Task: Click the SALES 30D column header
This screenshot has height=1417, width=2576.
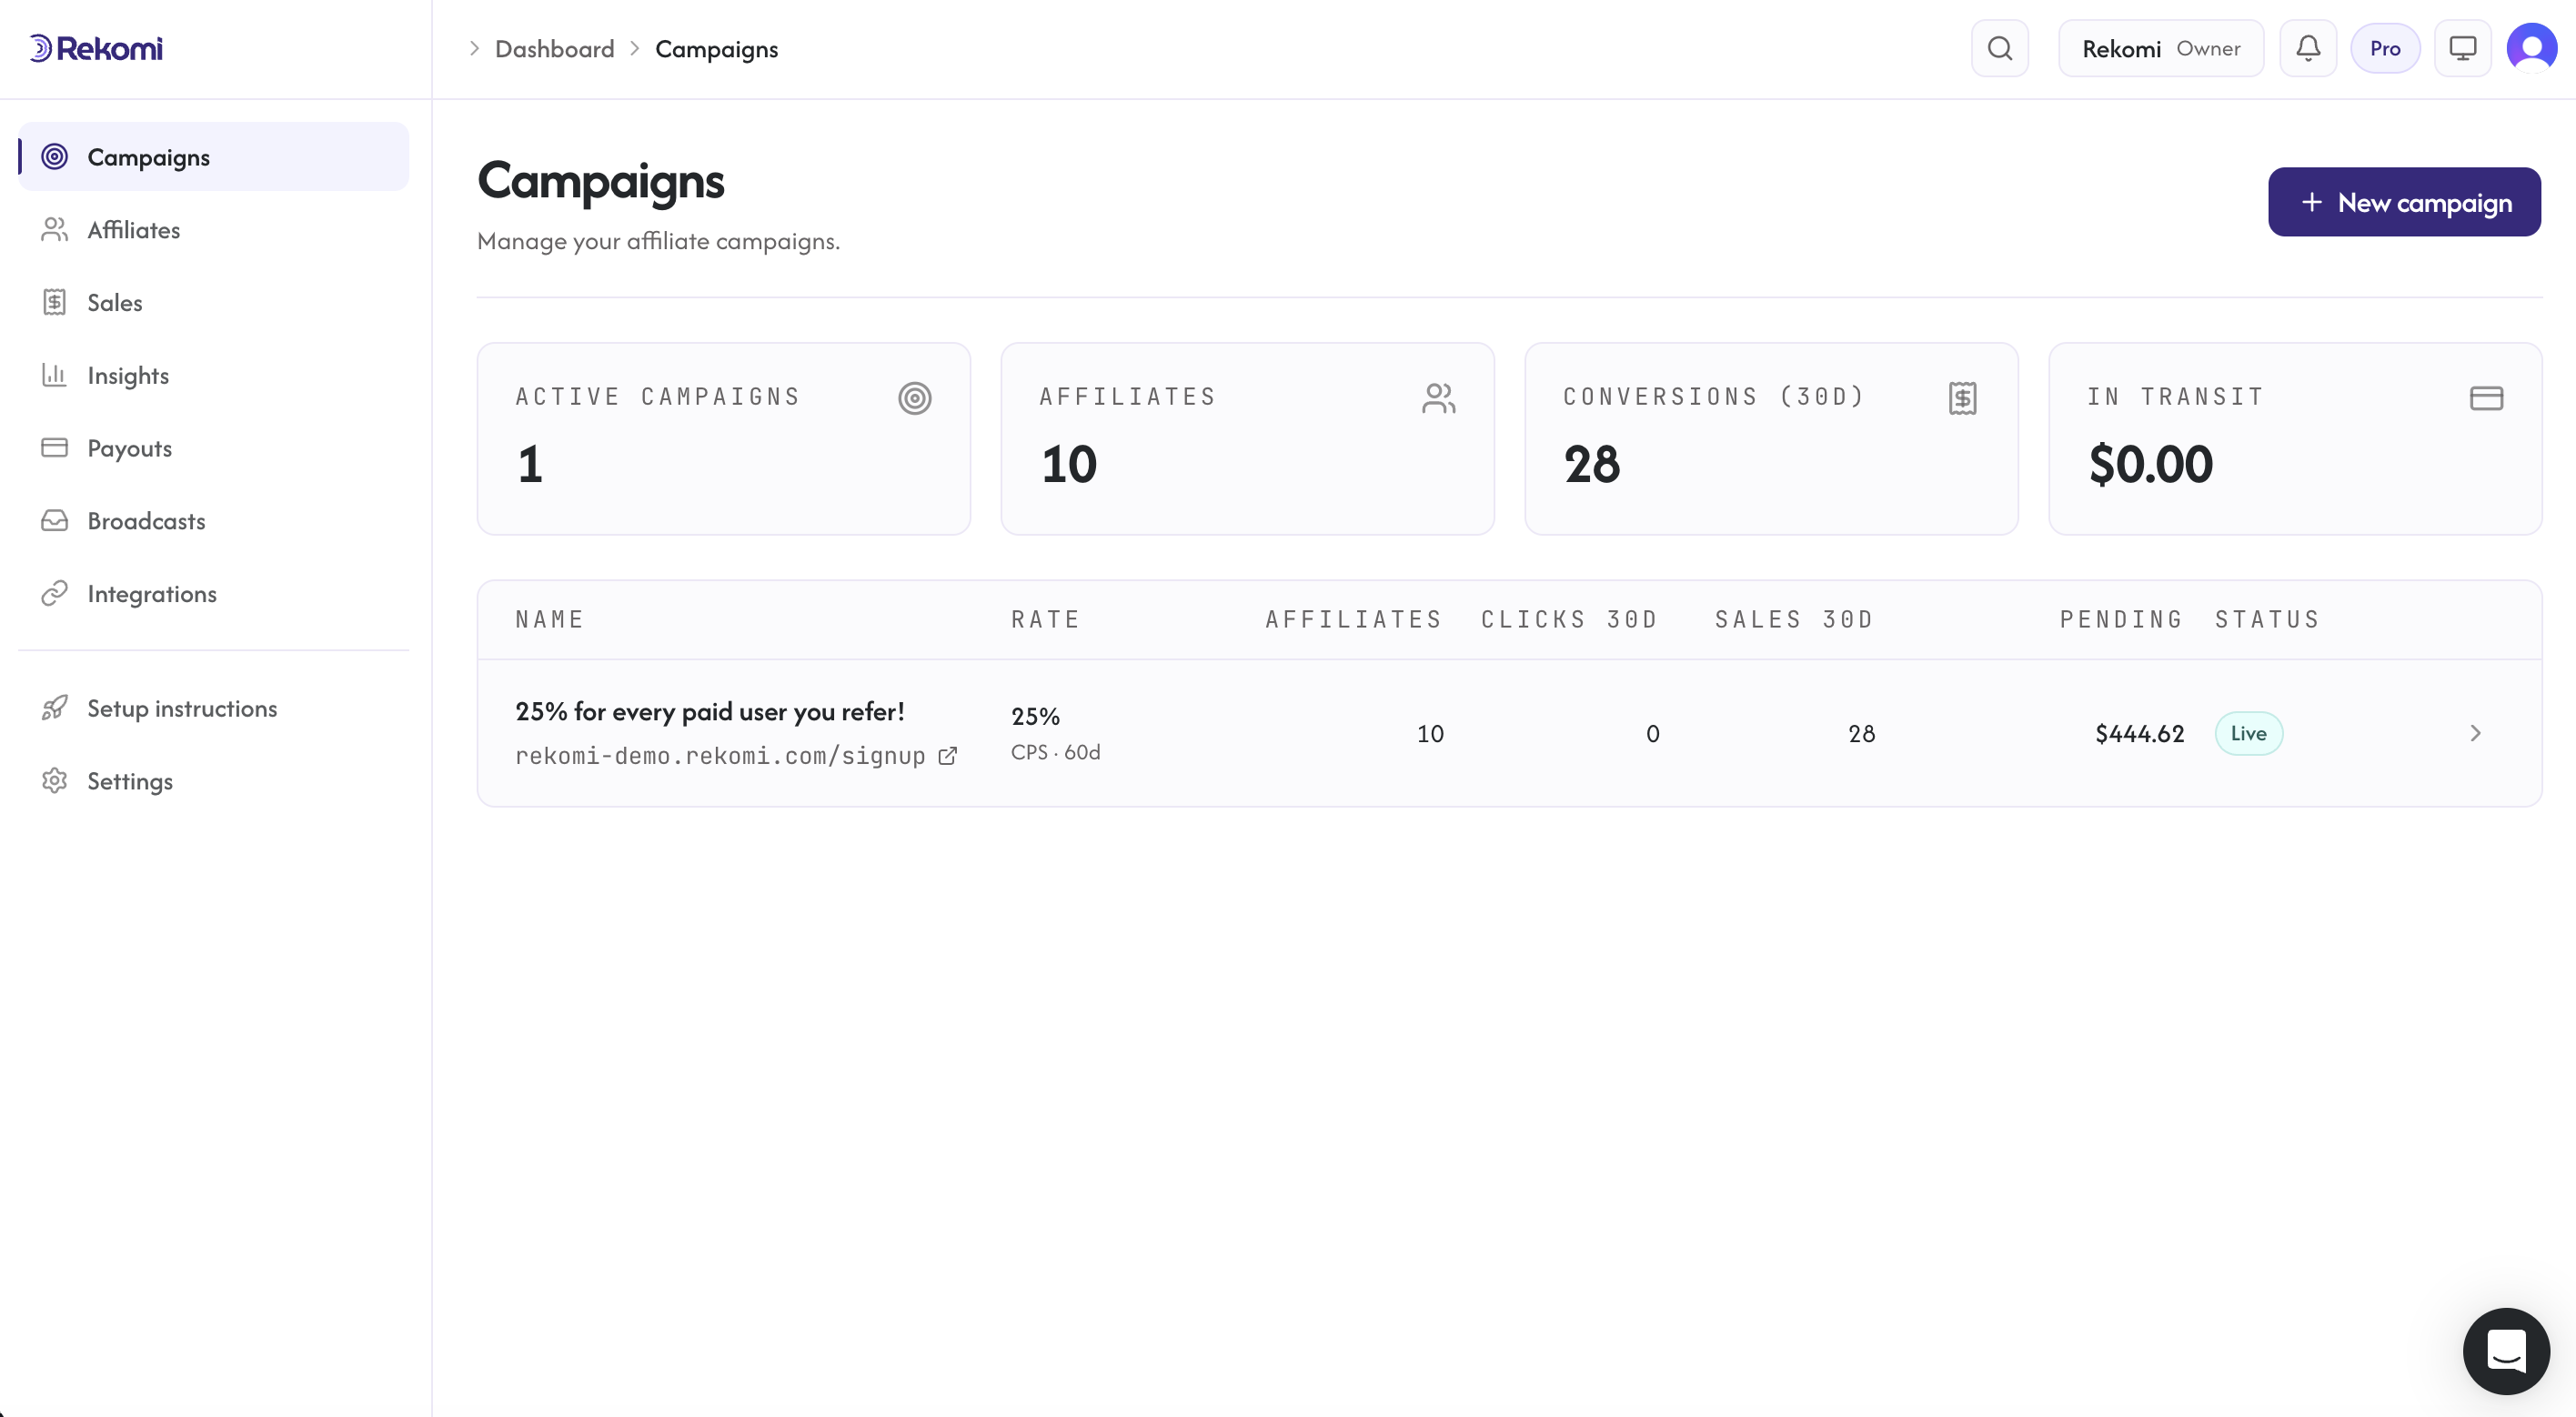Action: (1794, 620)
